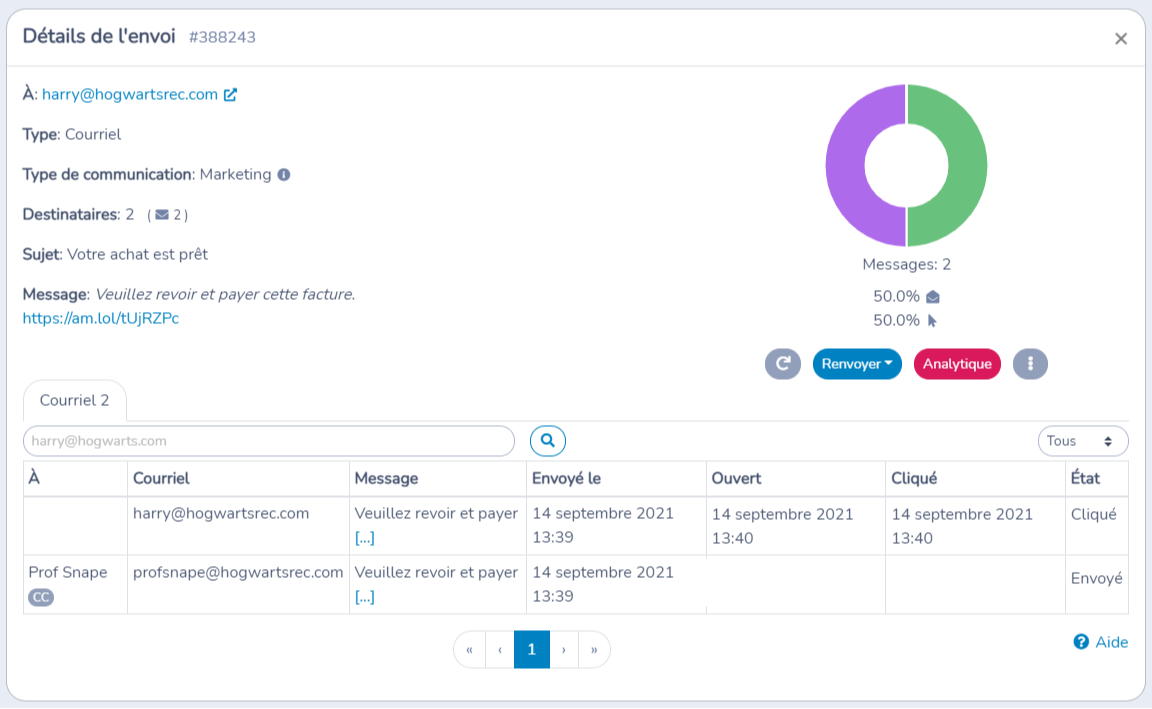Open the harry@hogwartsrec.com recipient link

pyautogui.click(x=130, y=95)
